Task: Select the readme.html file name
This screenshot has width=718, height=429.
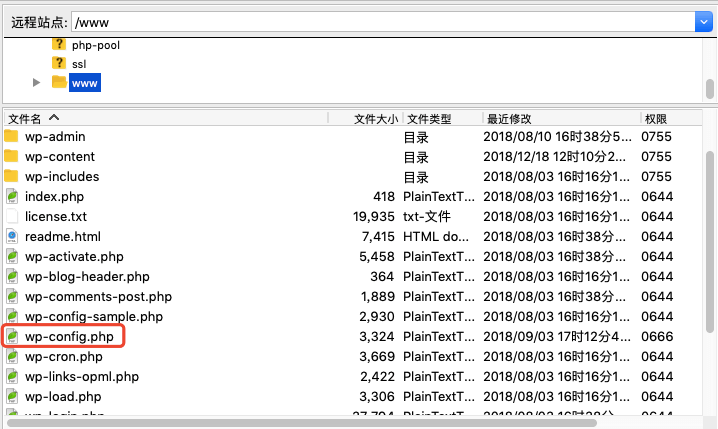Action: [63, 237]
